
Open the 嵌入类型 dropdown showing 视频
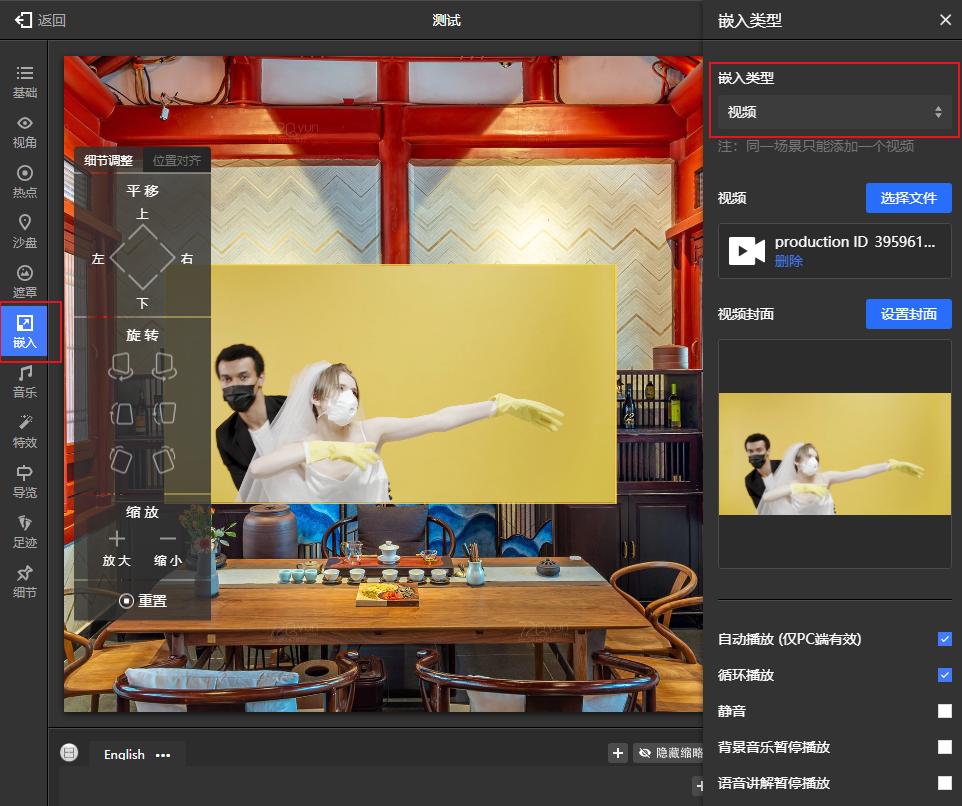coord(834,112)
